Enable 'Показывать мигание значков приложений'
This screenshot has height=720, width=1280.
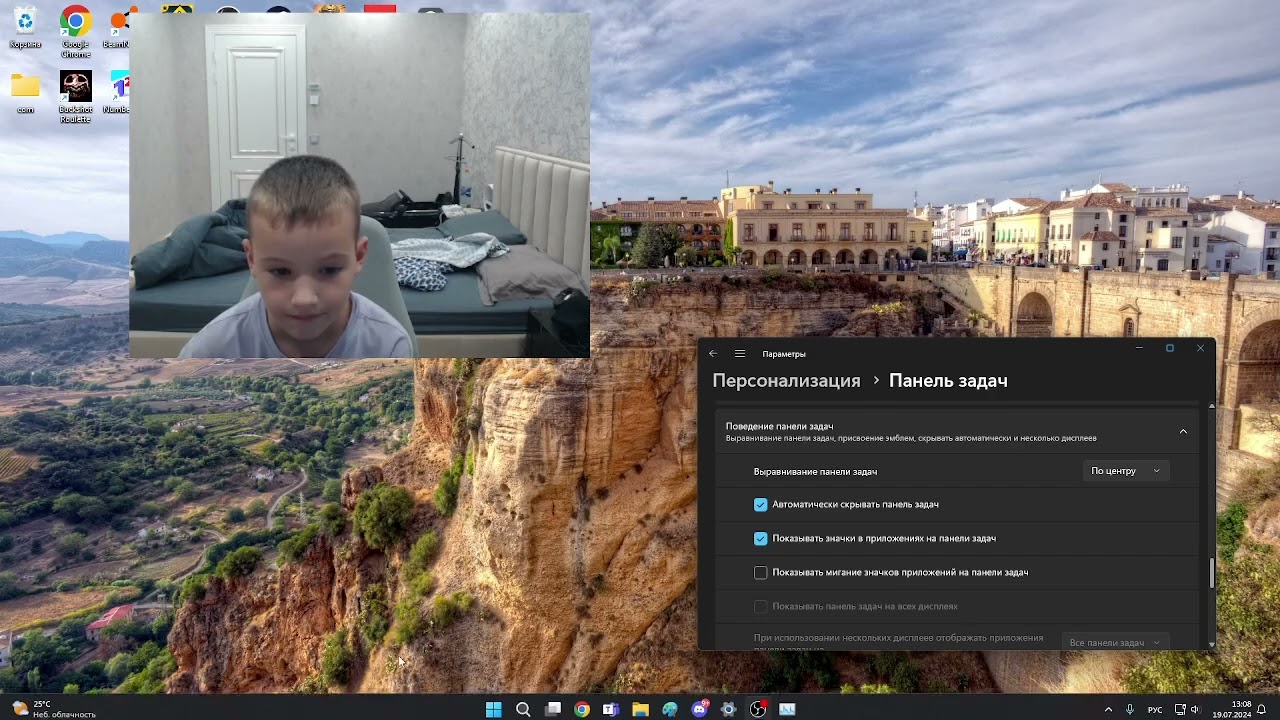click(761, 573)
